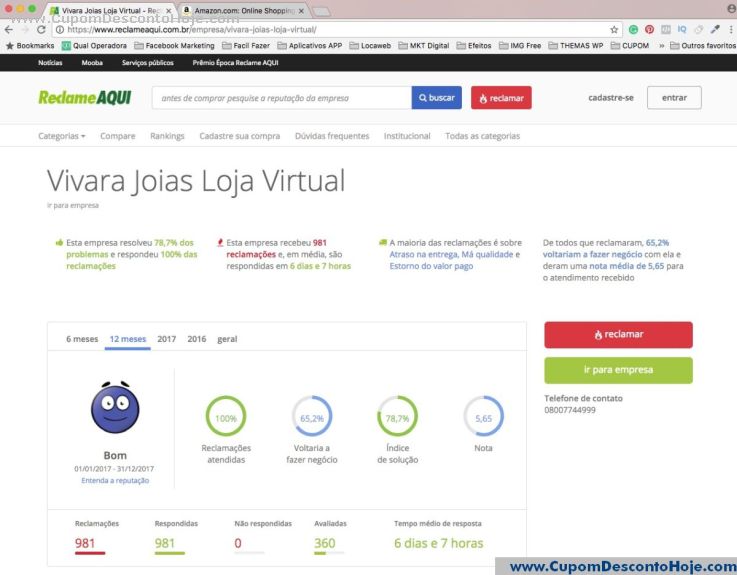This screenshot has height=575, width=737.
Task: Open MKT Digital bookmark folder
Action: pos(423,46)
